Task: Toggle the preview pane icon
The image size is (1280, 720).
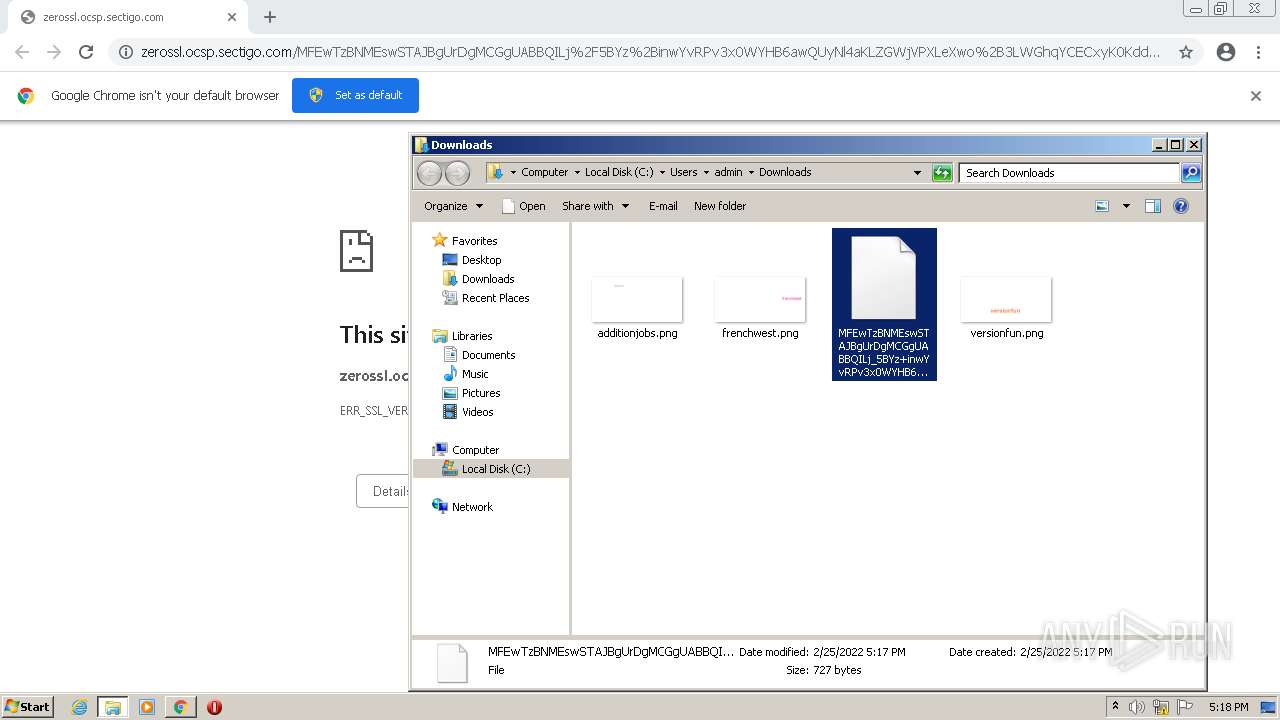Action: tap(1153, 206)
